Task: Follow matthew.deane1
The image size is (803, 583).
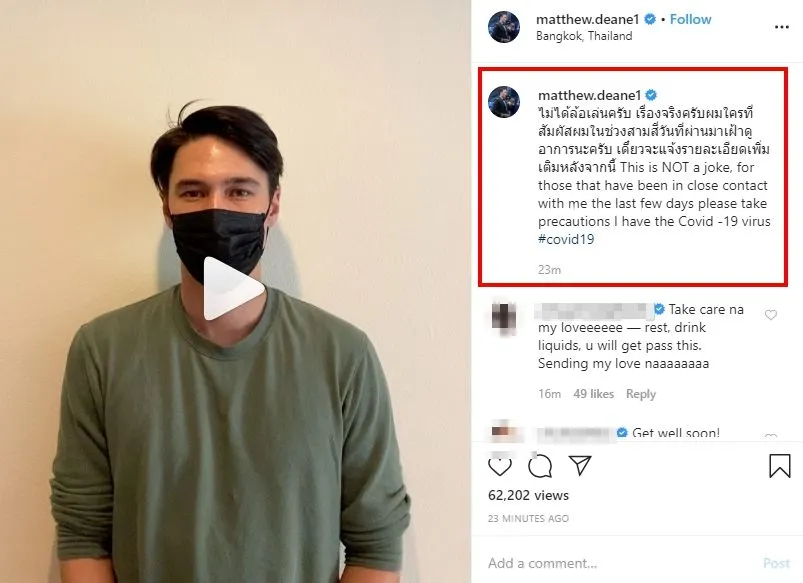Action: pyautogui.click(x=690, y=19)
